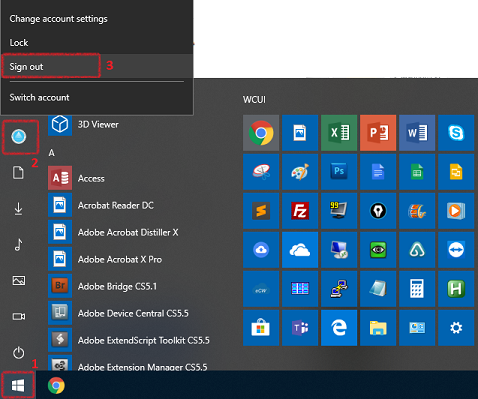The height and width of the screenshot is (399, 478).
Task: Open the green eye tile
Action: pyautogui.click(x=378, y=250)
